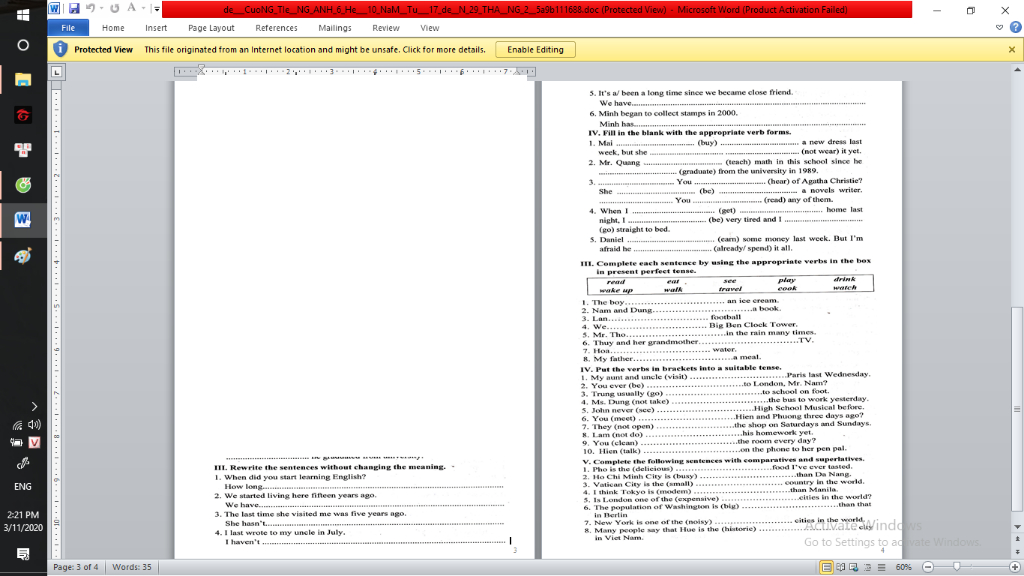
Task: Click the zoom in plus button
Action: [x=1014, y=567]
